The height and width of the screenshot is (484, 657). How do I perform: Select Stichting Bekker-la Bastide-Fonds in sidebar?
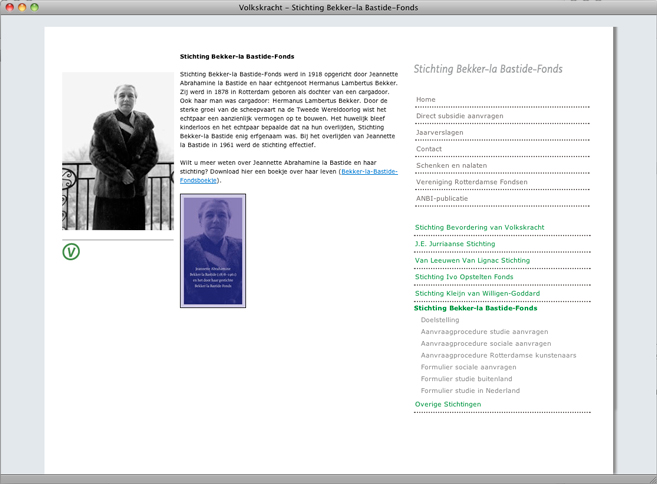coord(476,308)
